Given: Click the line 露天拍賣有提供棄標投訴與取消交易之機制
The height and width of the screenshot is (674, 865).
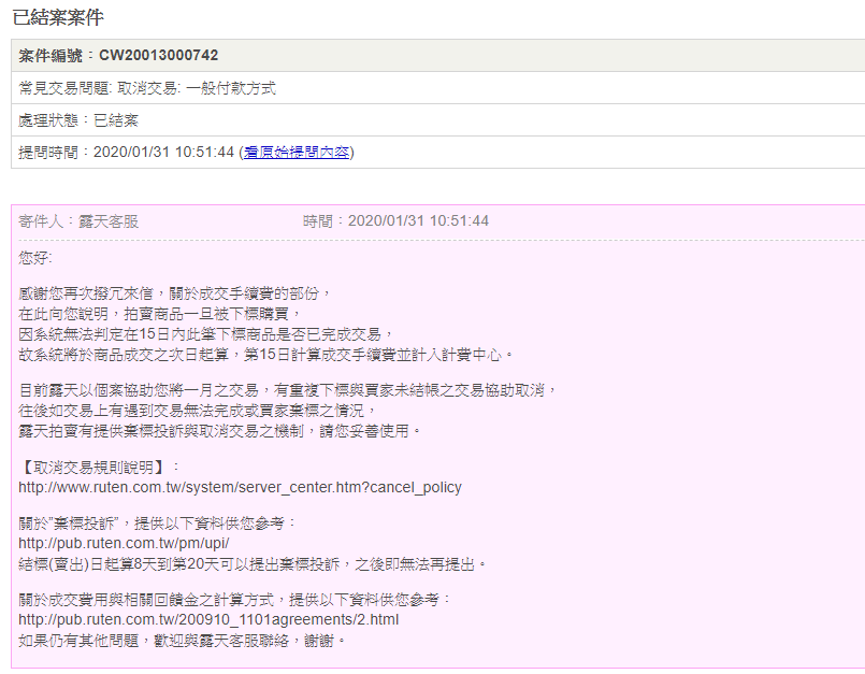Looking at the screenshot, I should [x=220, y=431].
